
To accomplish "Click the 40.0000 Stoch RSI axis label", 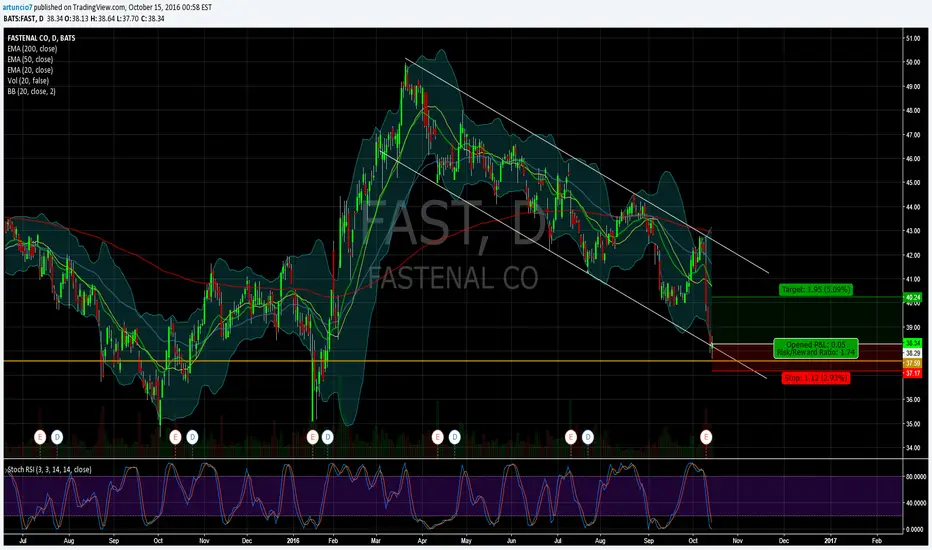I will click(x=915, y=503).
